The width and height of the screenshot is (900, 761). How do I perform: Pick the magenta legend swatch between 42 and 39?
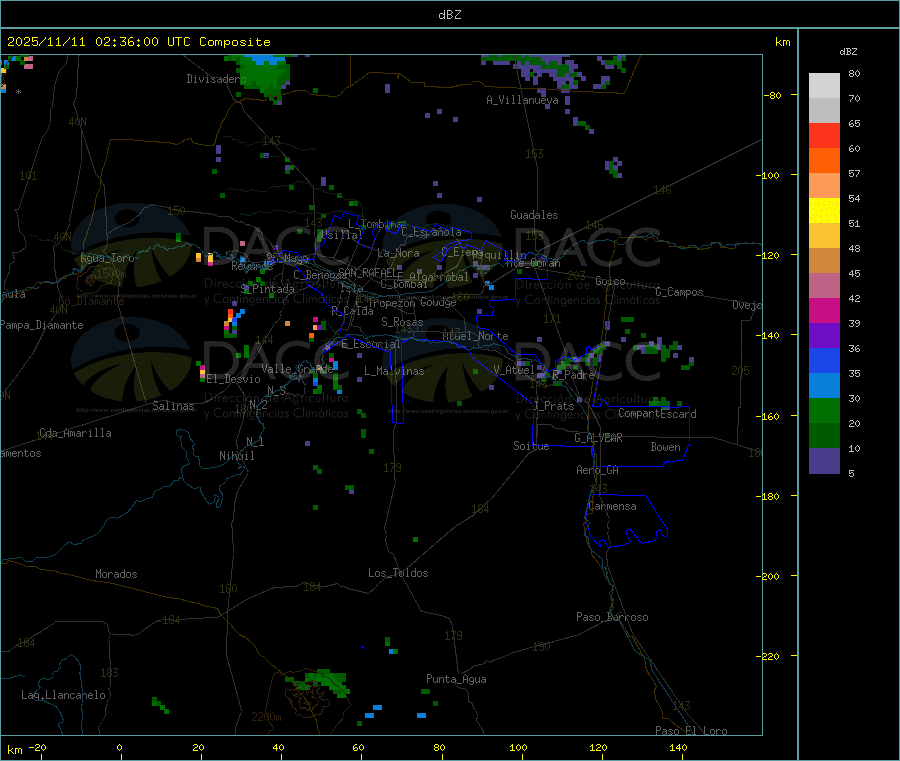click(x=824, y=310)
